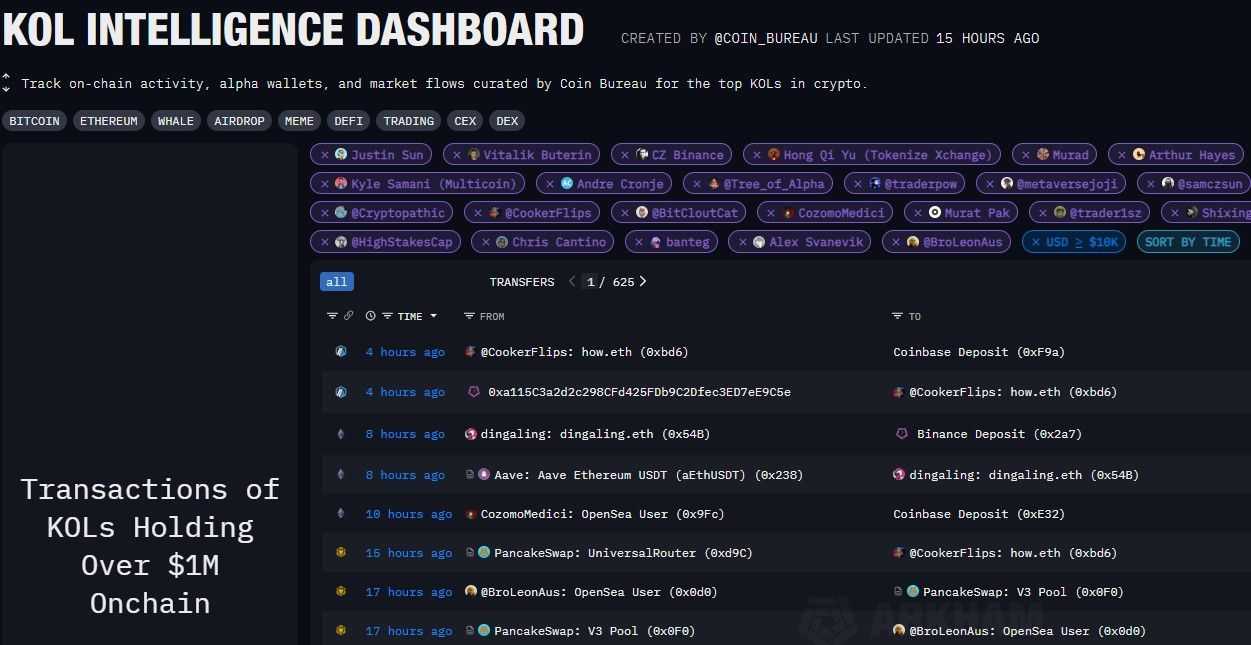Image resolution: width=1251 pixels, height=645 pixels.
Task: Open the @COIN_BUREAU creator link
Action: (x=766, y=38)
